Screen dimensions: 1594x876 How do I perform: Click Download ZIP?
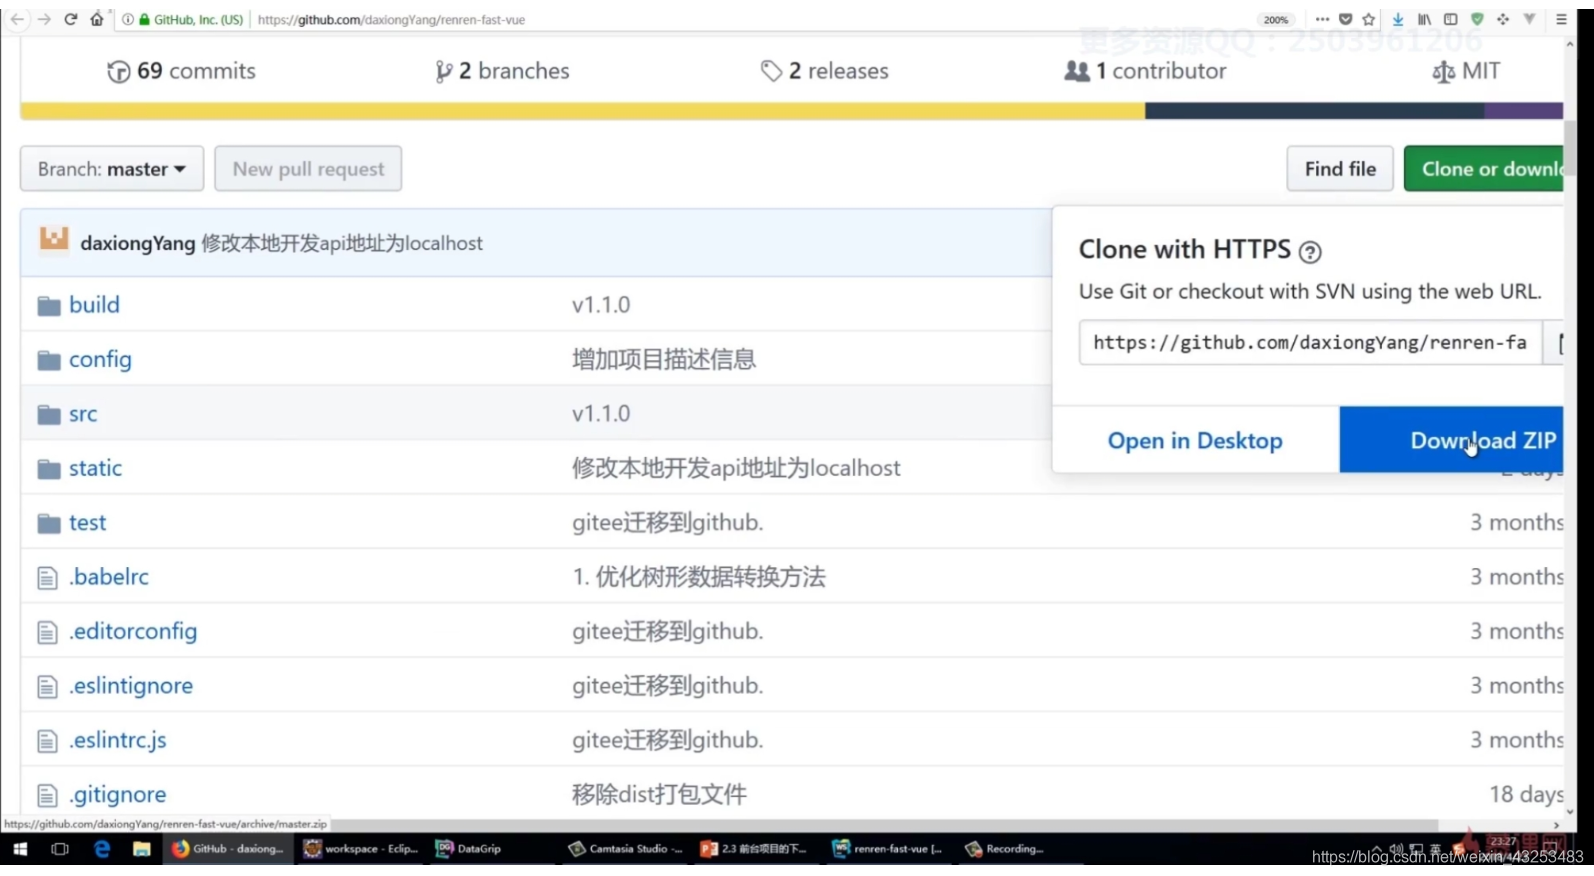point(1452,440)
